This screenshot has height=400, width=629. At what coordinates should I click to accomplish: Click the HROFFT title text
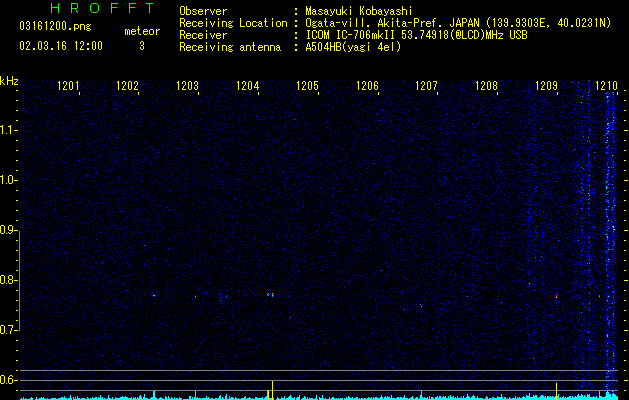coord(102,8)
